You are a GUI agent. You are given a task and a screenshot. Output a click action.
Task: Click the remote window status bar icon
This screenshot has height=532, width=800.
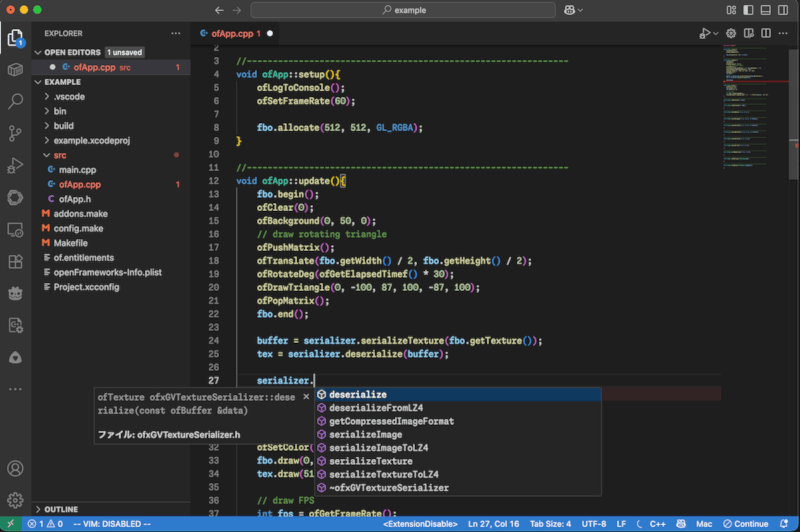point(10,524)
